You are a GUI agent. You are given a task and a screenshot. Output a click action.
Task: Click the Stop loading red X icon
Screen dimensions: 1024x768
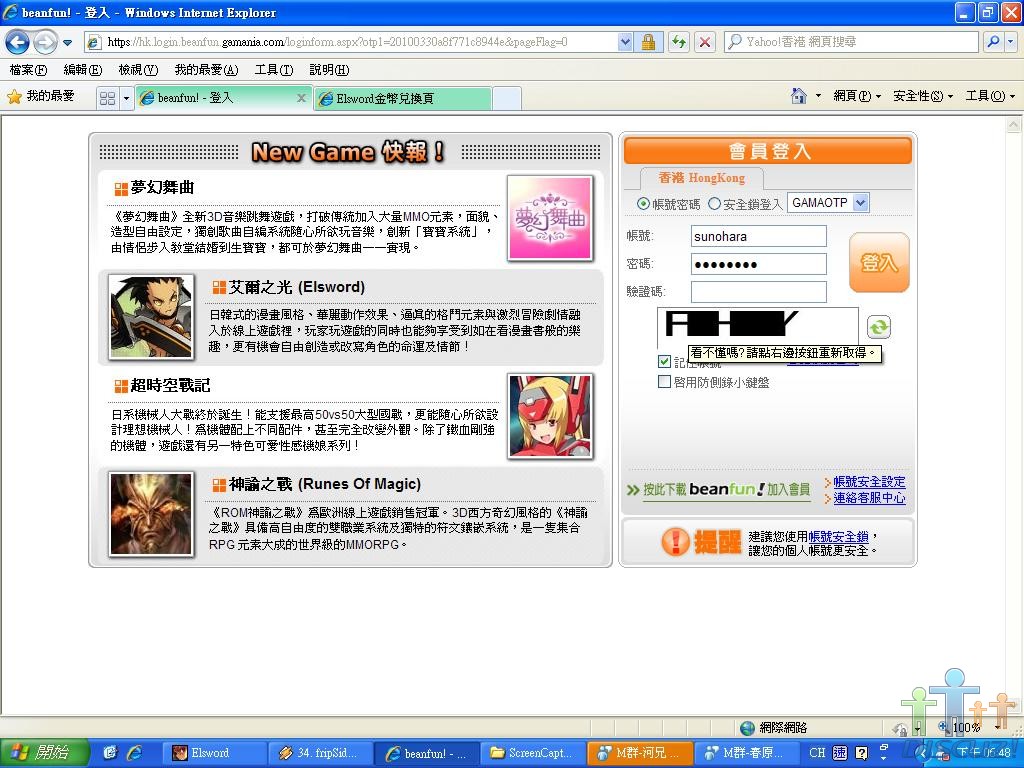[x=705, y=42]
